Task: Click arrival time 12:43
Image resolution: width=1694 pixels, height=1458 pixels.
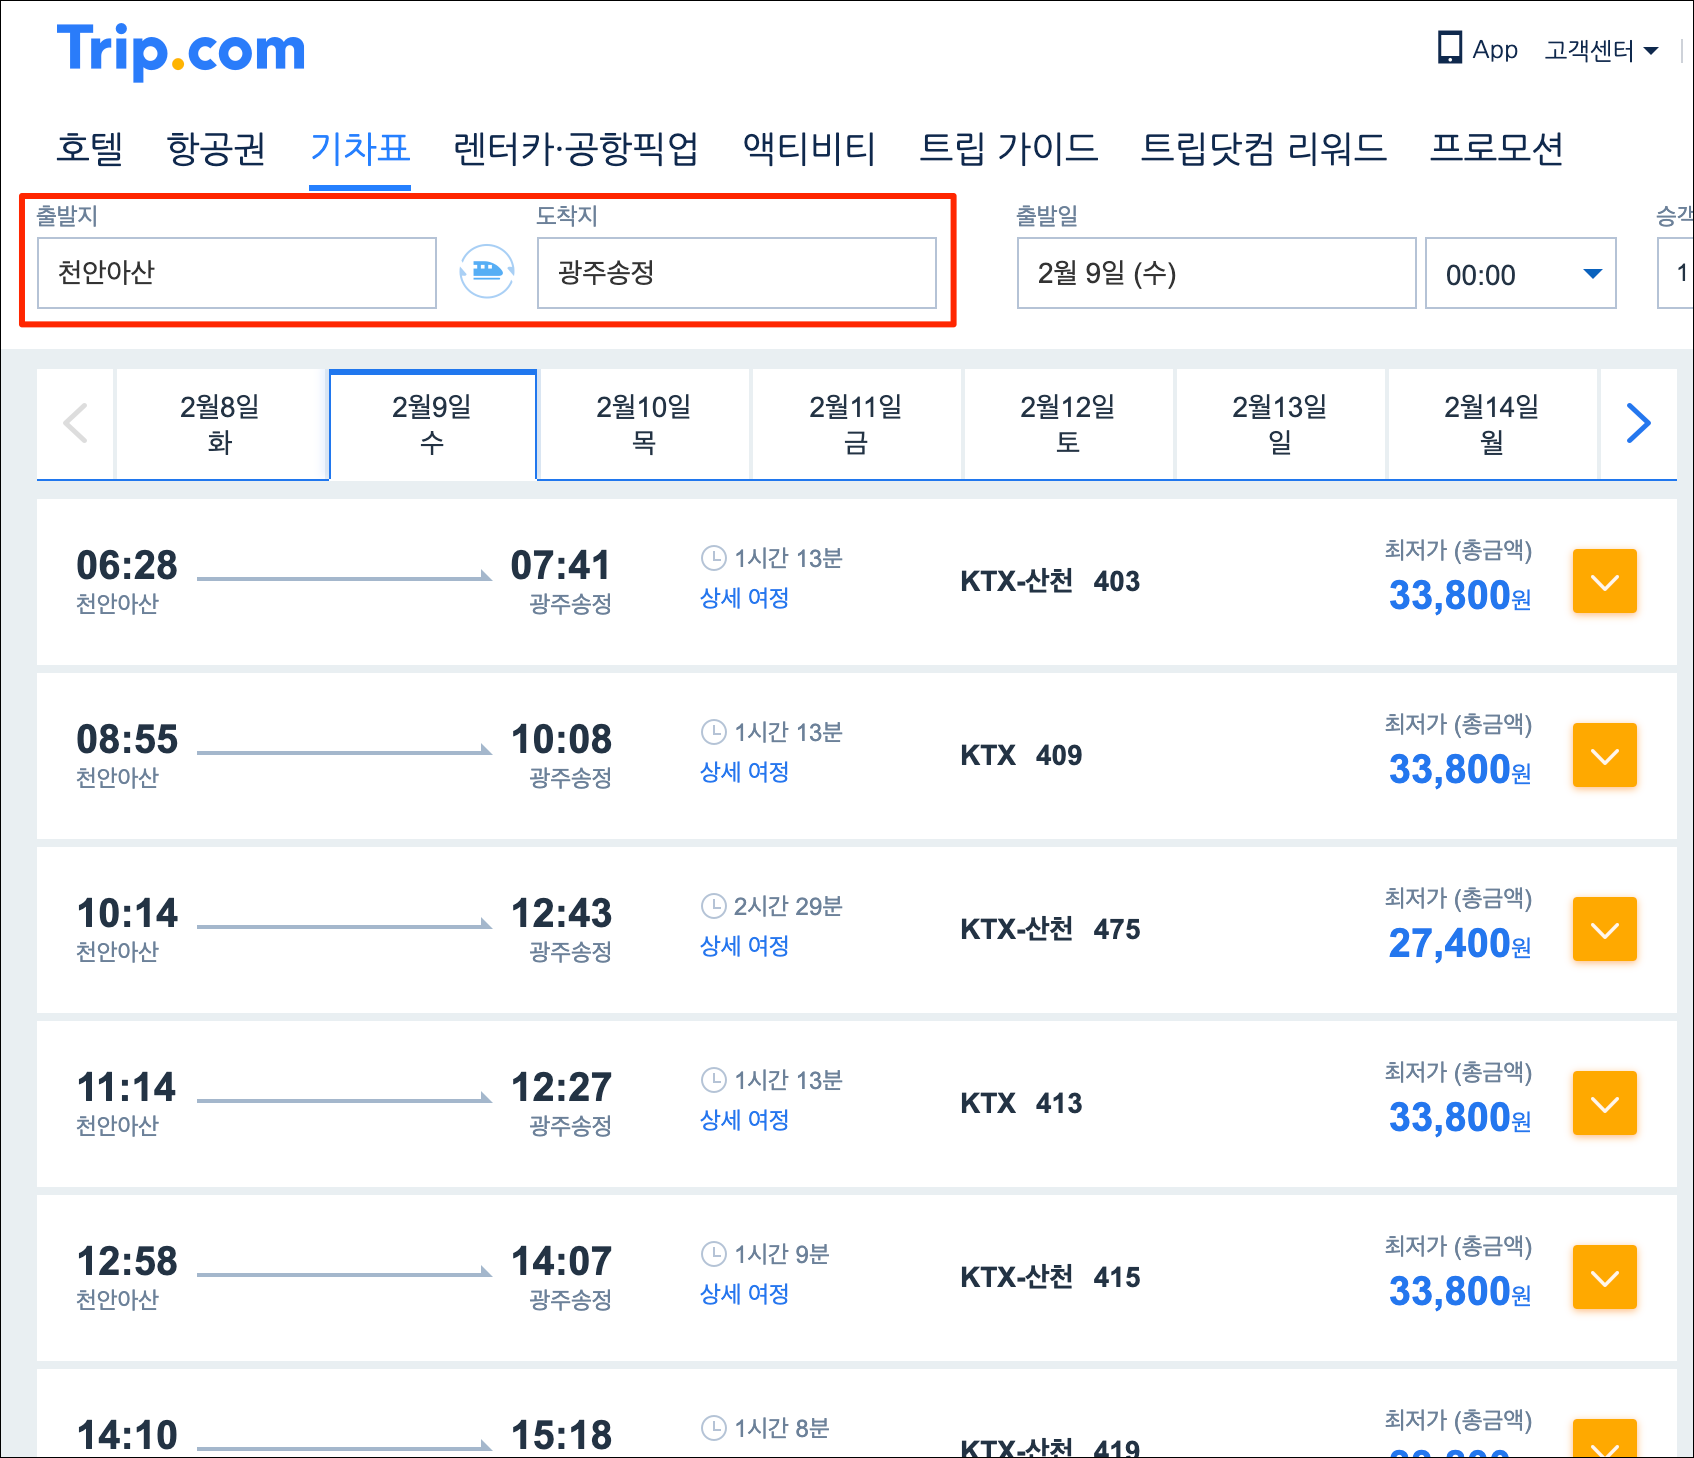Action: pyautogui.click(x=561, y=913)
